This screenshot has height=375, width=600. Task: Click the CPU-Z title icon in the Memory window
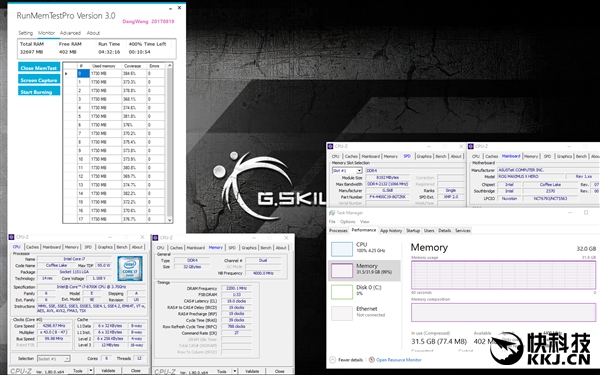point(155,238)
